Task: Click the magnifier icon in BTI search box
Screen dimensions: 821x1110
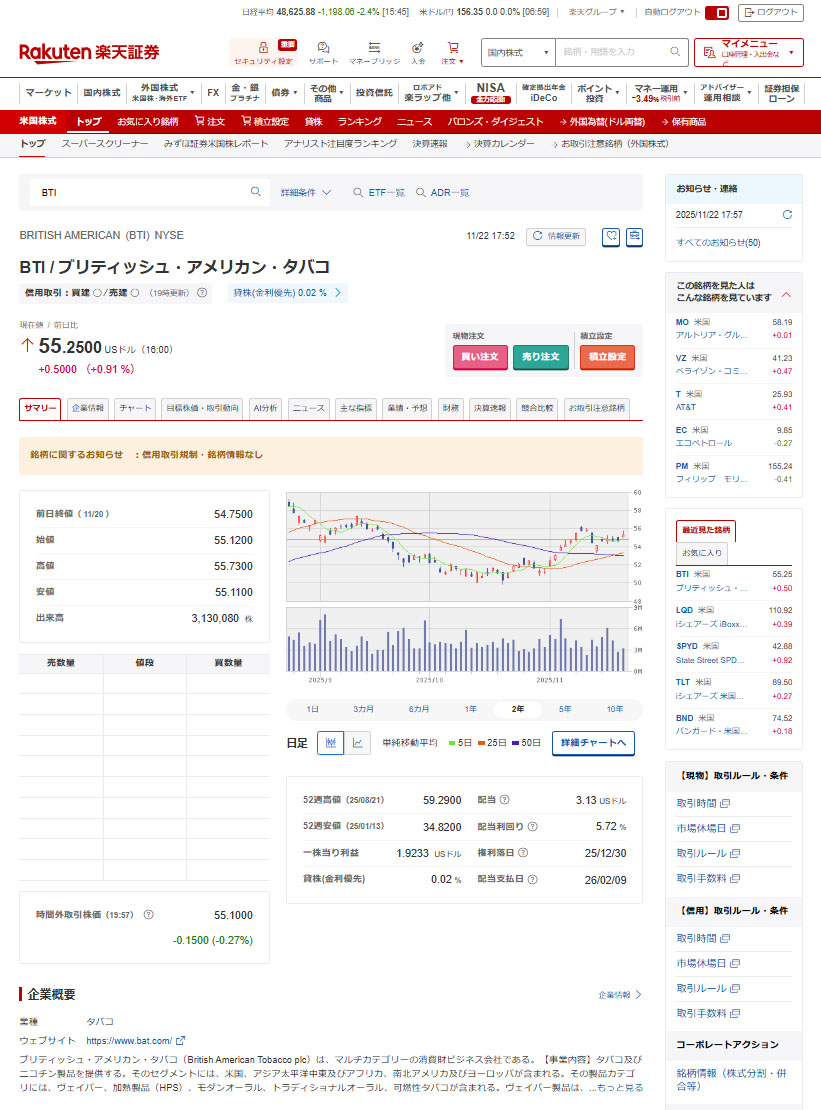Action: pos(256,192)
